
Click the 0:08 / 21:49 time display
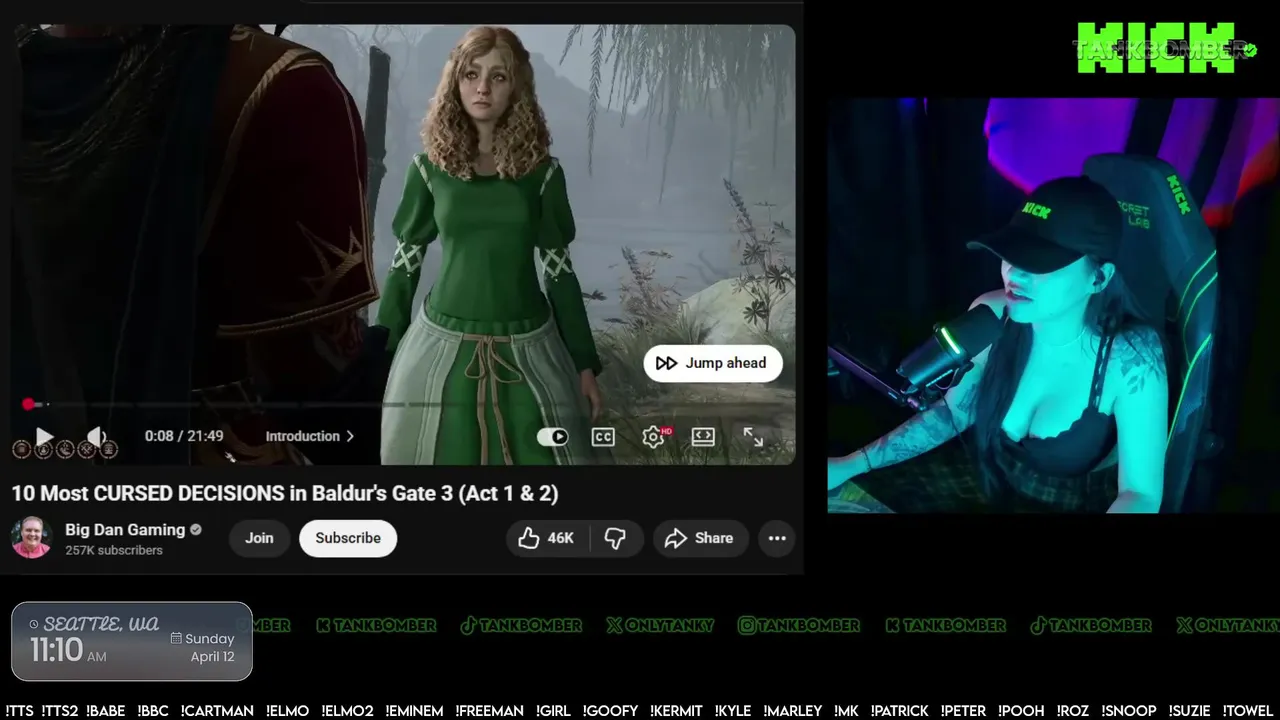point(184,436)
